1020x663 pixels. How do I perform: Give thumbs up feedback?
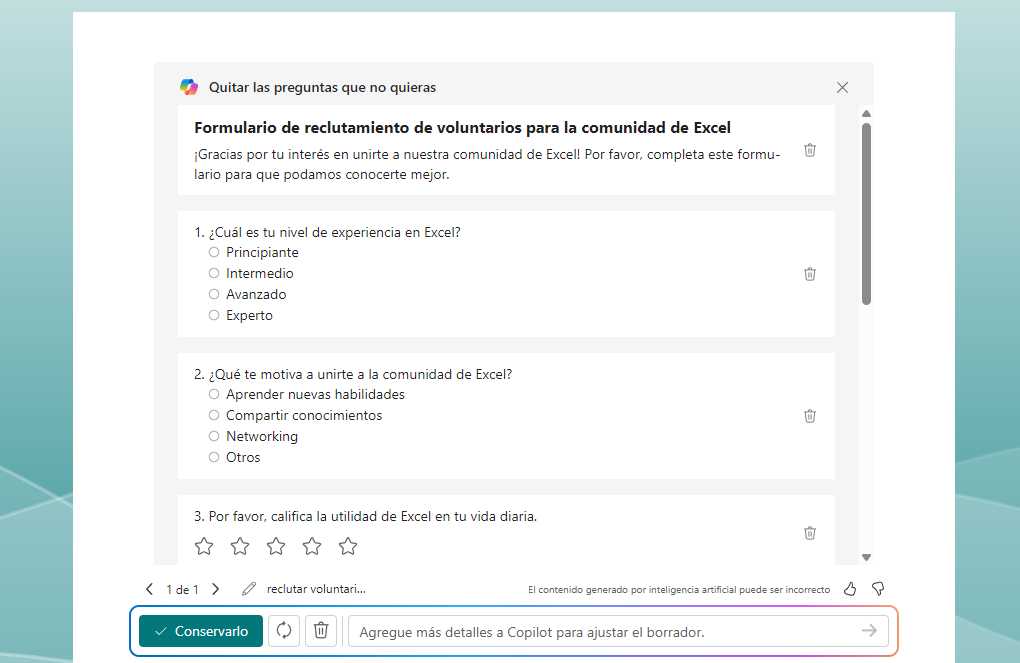pyautogui.click(x=850, y=589)
